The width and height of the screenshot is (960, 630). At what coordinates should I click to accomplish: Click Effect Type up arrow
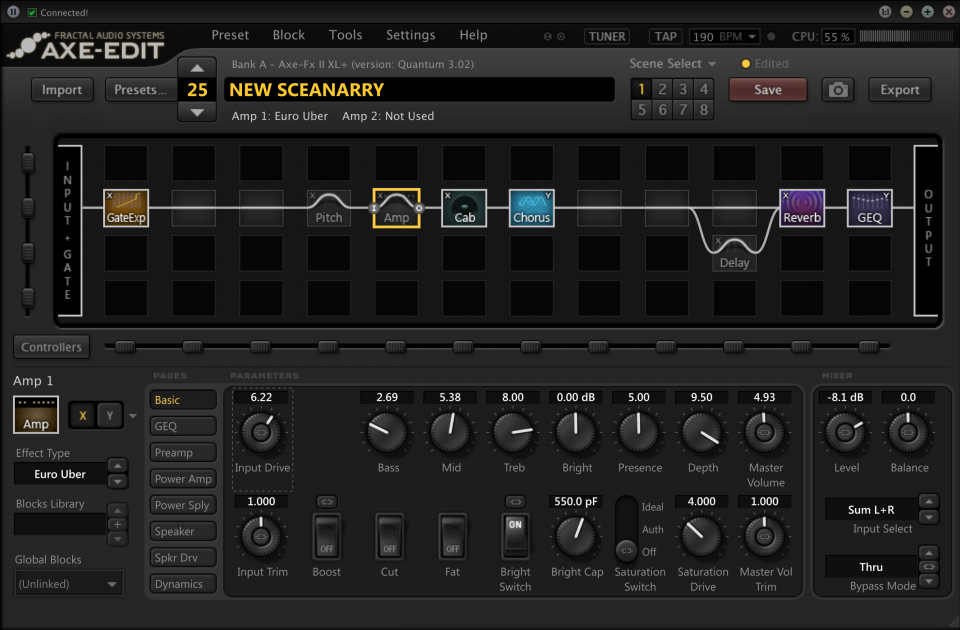point(118,466)
